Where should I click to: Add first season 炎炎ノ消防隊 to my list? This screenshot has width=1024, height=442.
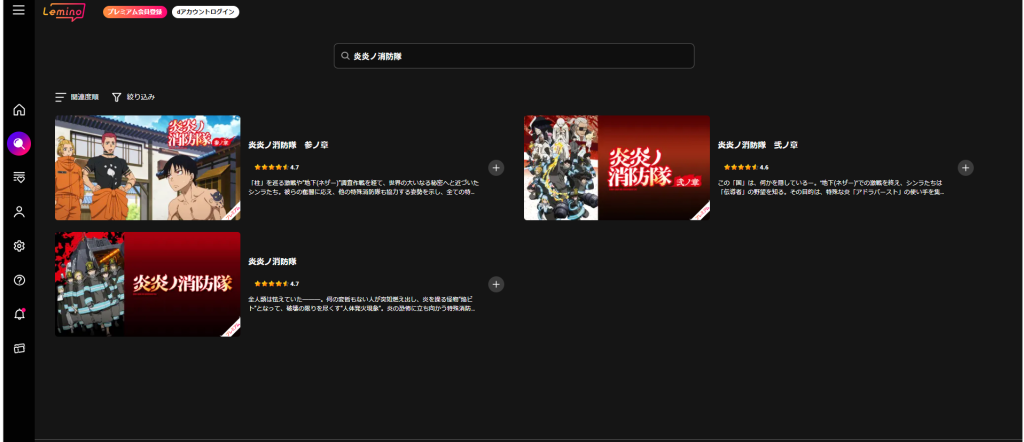pyautogui.click(x=496, y=284)
